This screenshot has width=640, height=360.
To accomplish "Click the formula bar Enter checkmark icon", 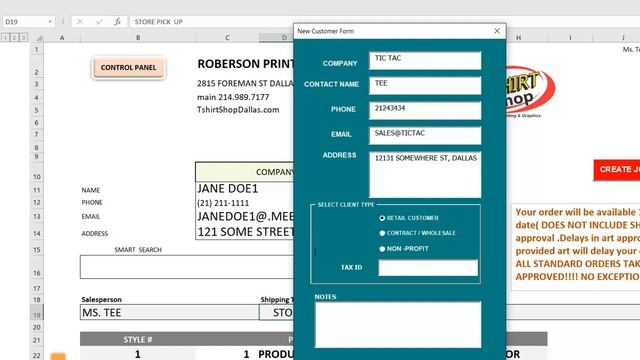I will [99, 22].
